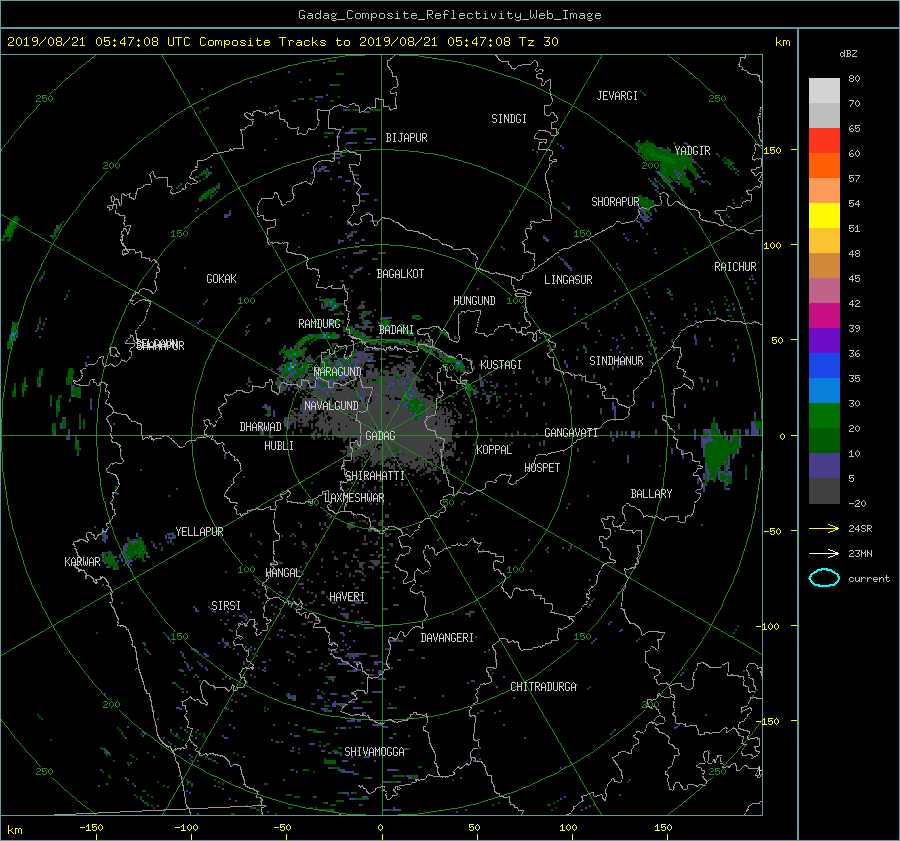This screenshot has width=900, height=841.
Task: Click the yellow 24SR arrow legend icon
Action: point(824,528)
